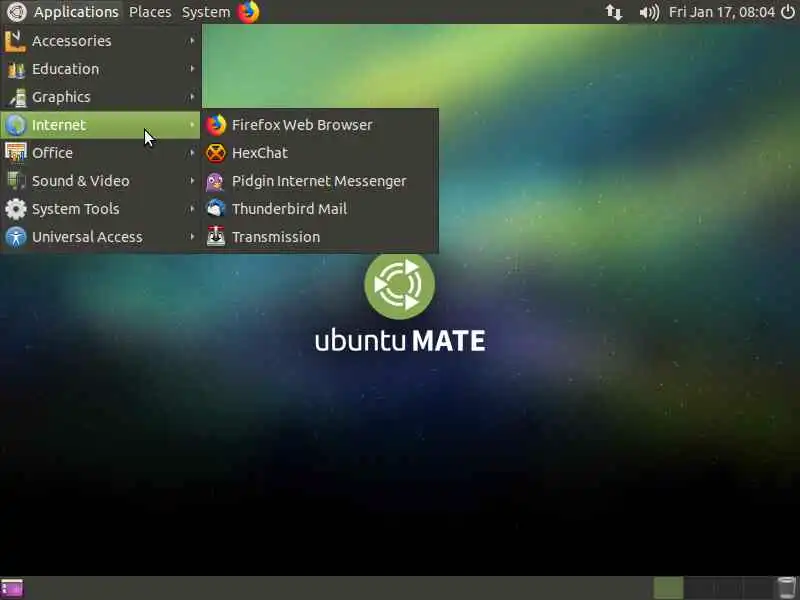Click the Accessories category icon
The height and width of the screenshot is (600, 800).
coord(15,41)
